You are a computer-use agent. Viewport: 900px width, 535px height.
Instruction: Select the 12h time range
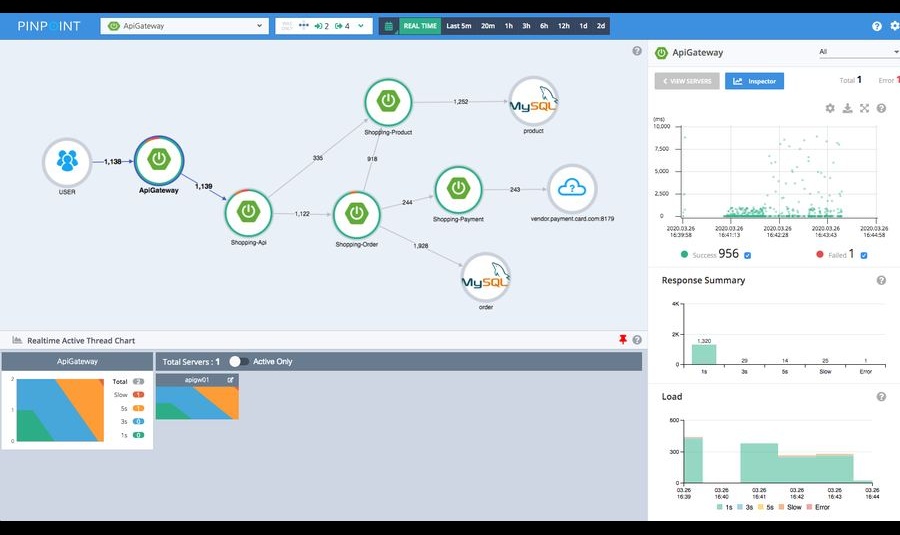[564, 26]
